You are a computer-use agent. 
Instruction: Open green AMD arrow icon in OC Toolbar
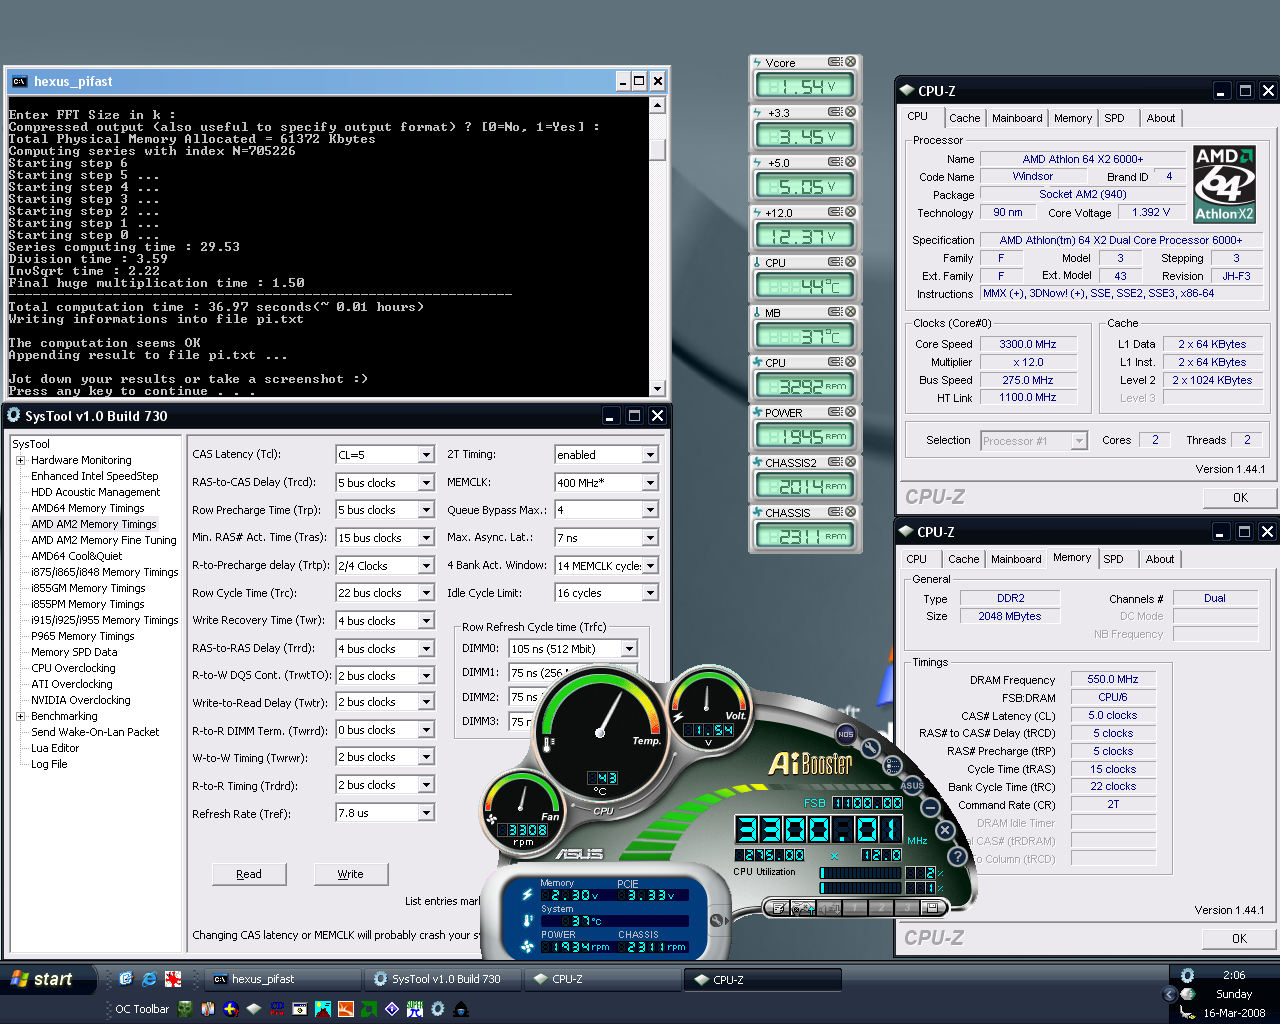pos(369,1009)
